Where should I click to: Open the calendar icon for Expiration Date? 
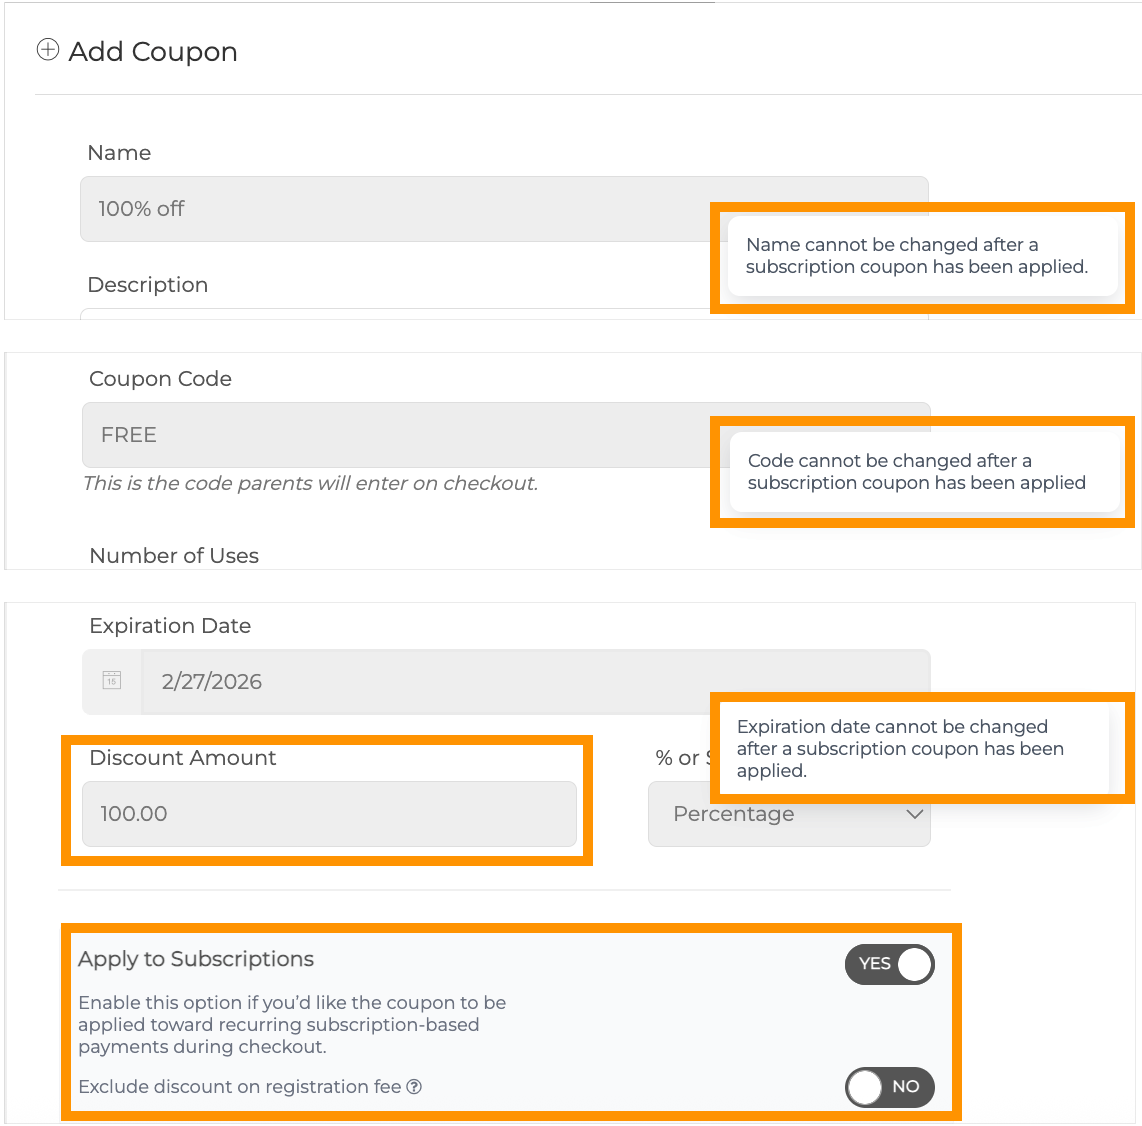(x=112, y=681)
